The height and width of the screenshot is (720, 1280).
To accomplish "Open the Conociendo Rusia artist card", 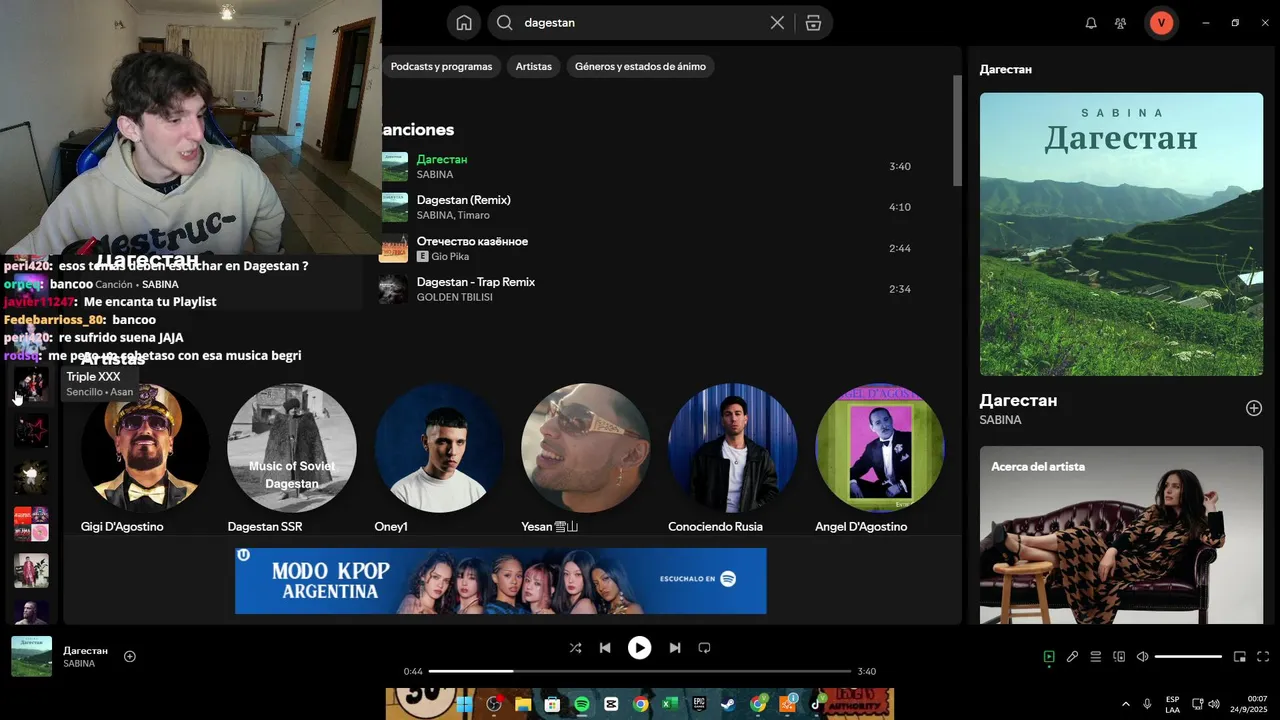I will click(x=733, y=458).
